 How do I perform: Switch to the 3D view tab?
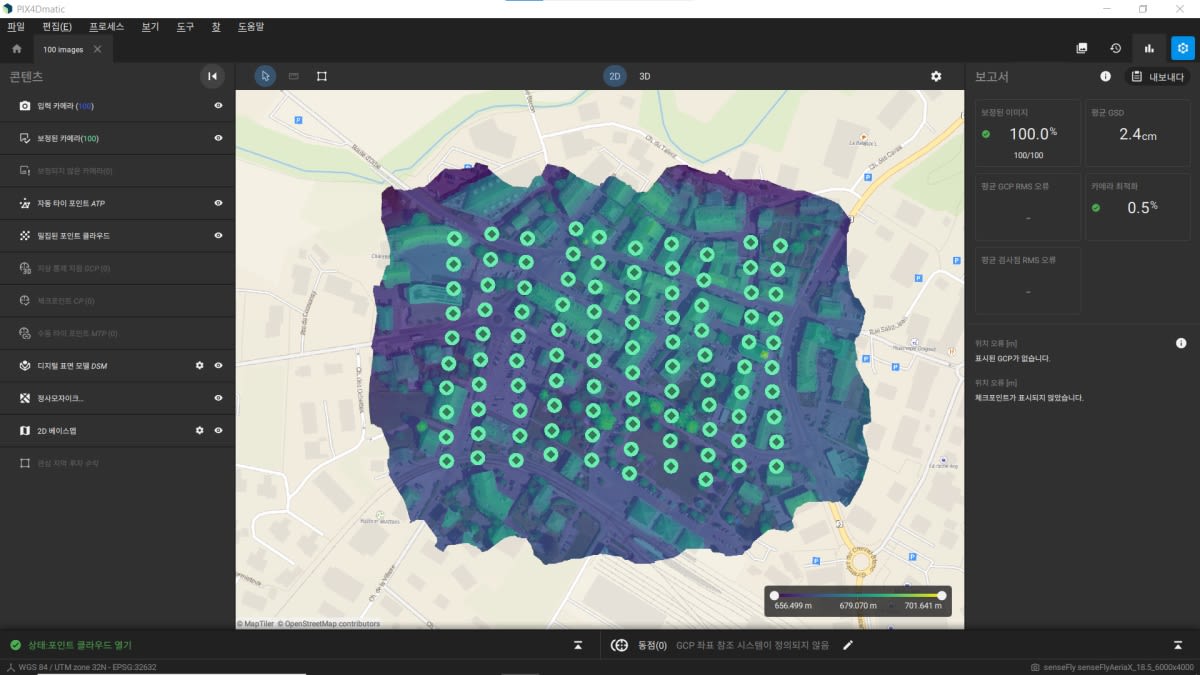click(x=643, y=75)
